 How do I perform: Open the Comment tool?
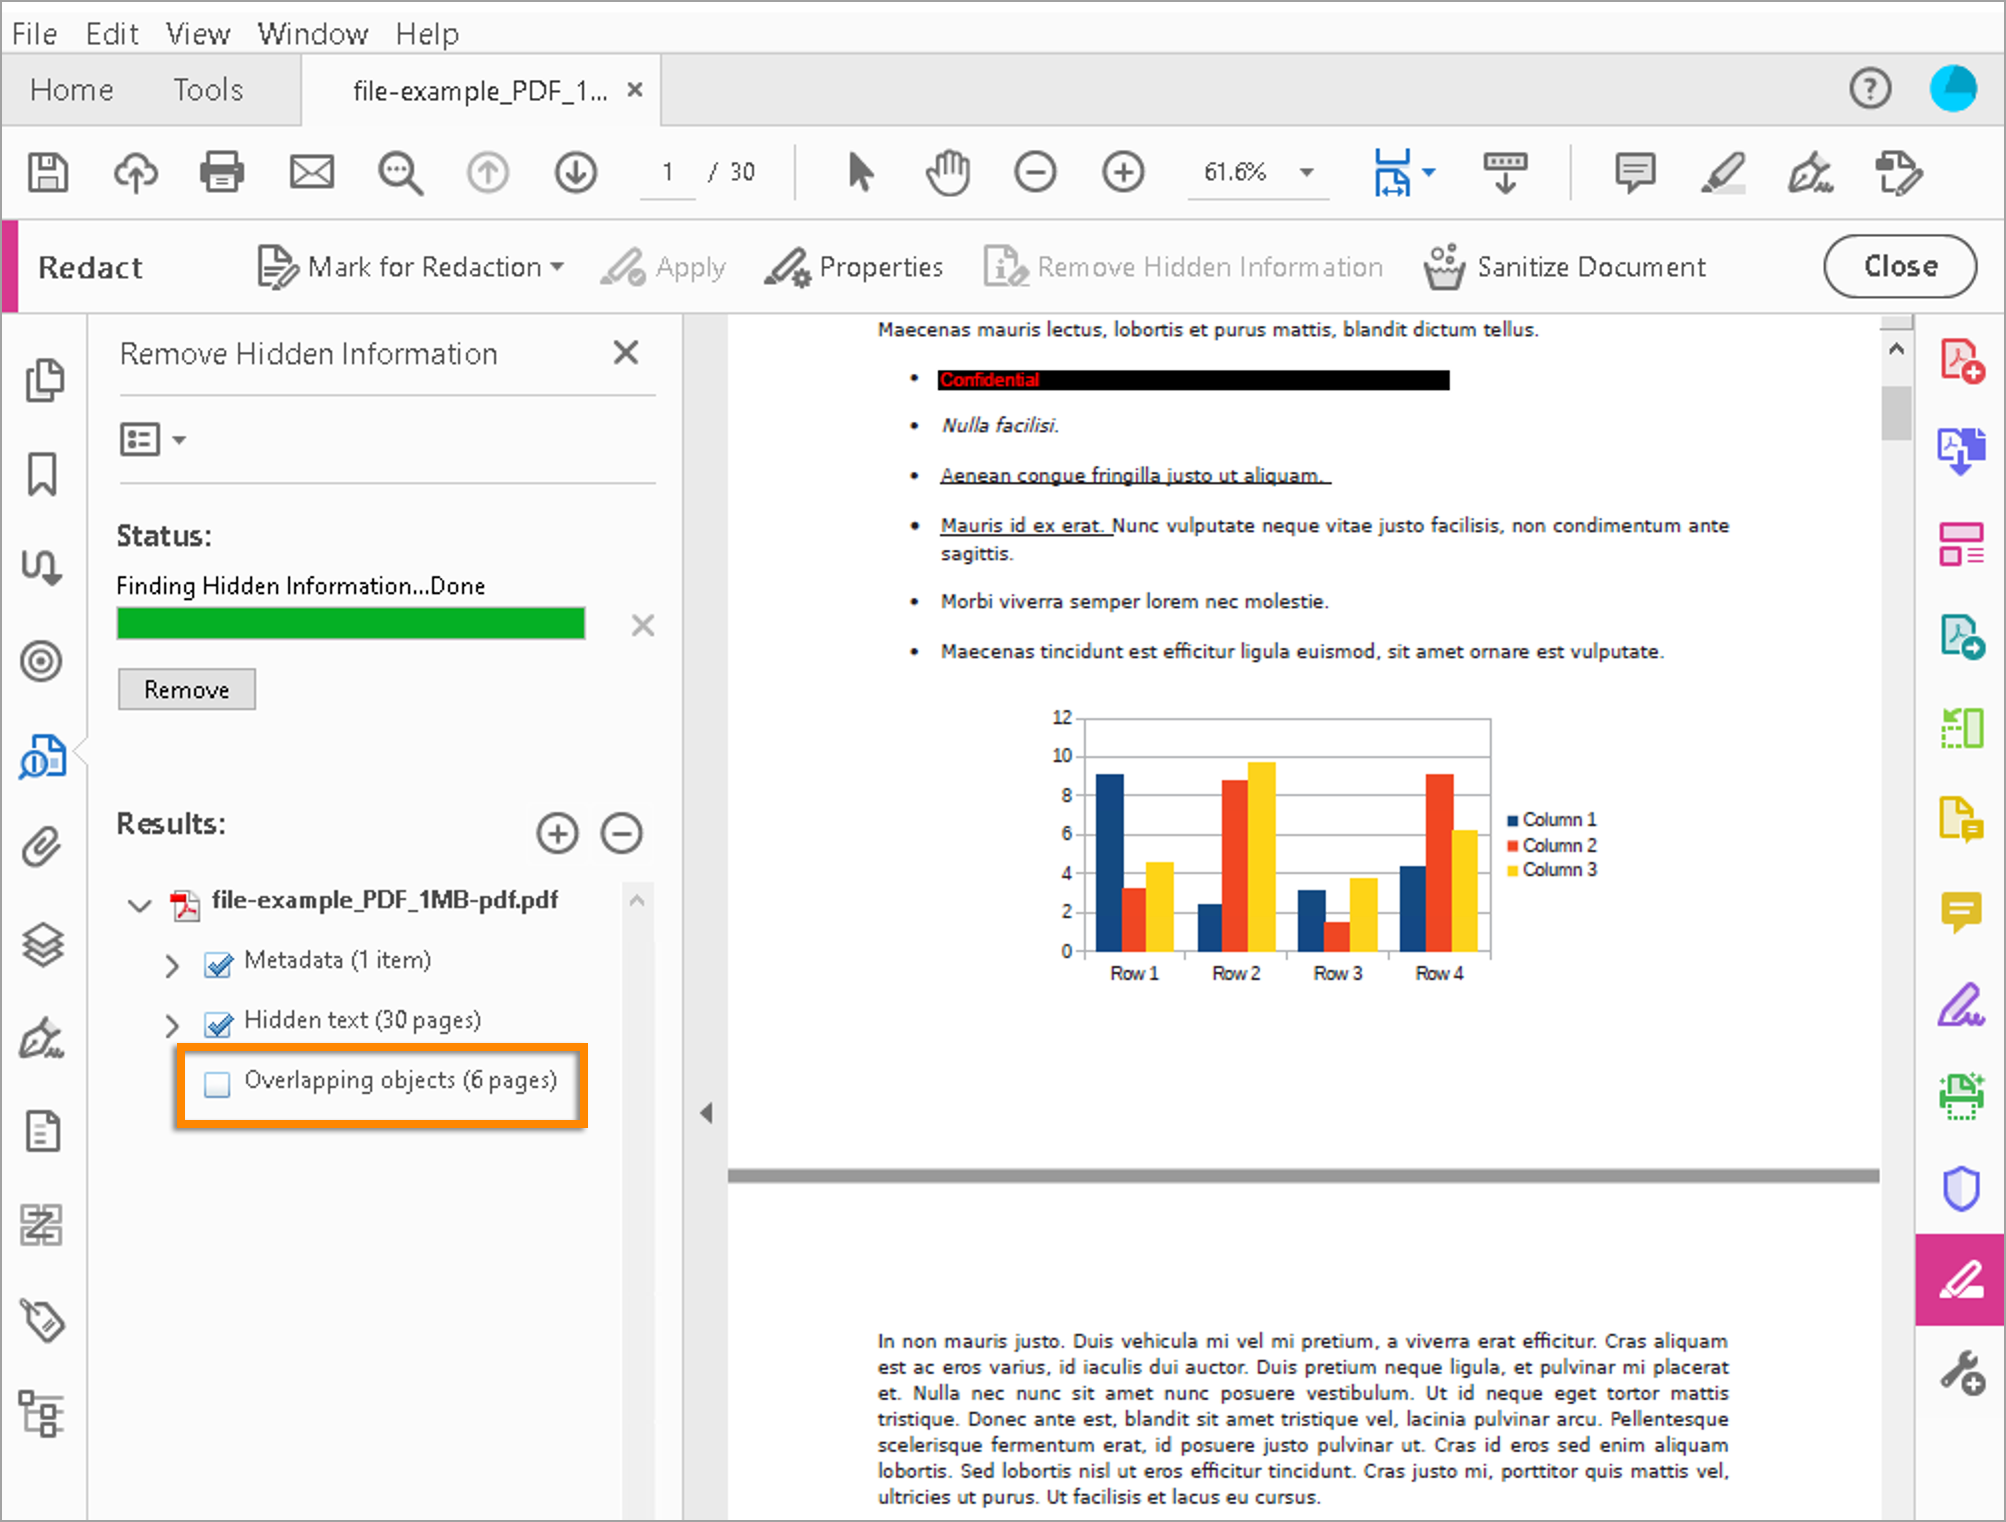1961,911
